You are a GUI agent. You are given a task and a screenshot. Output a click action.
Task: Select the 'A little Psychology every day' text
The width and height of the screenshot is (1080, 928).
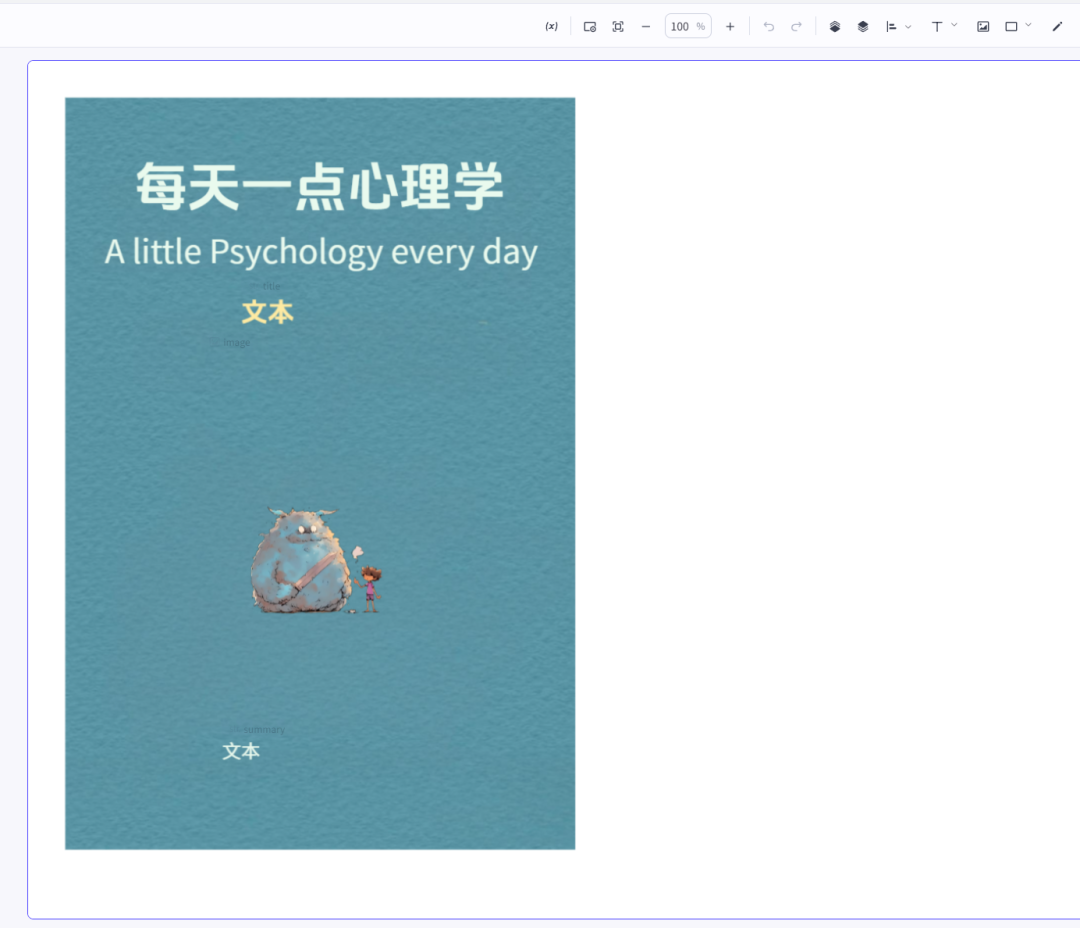tap(321, 252)
